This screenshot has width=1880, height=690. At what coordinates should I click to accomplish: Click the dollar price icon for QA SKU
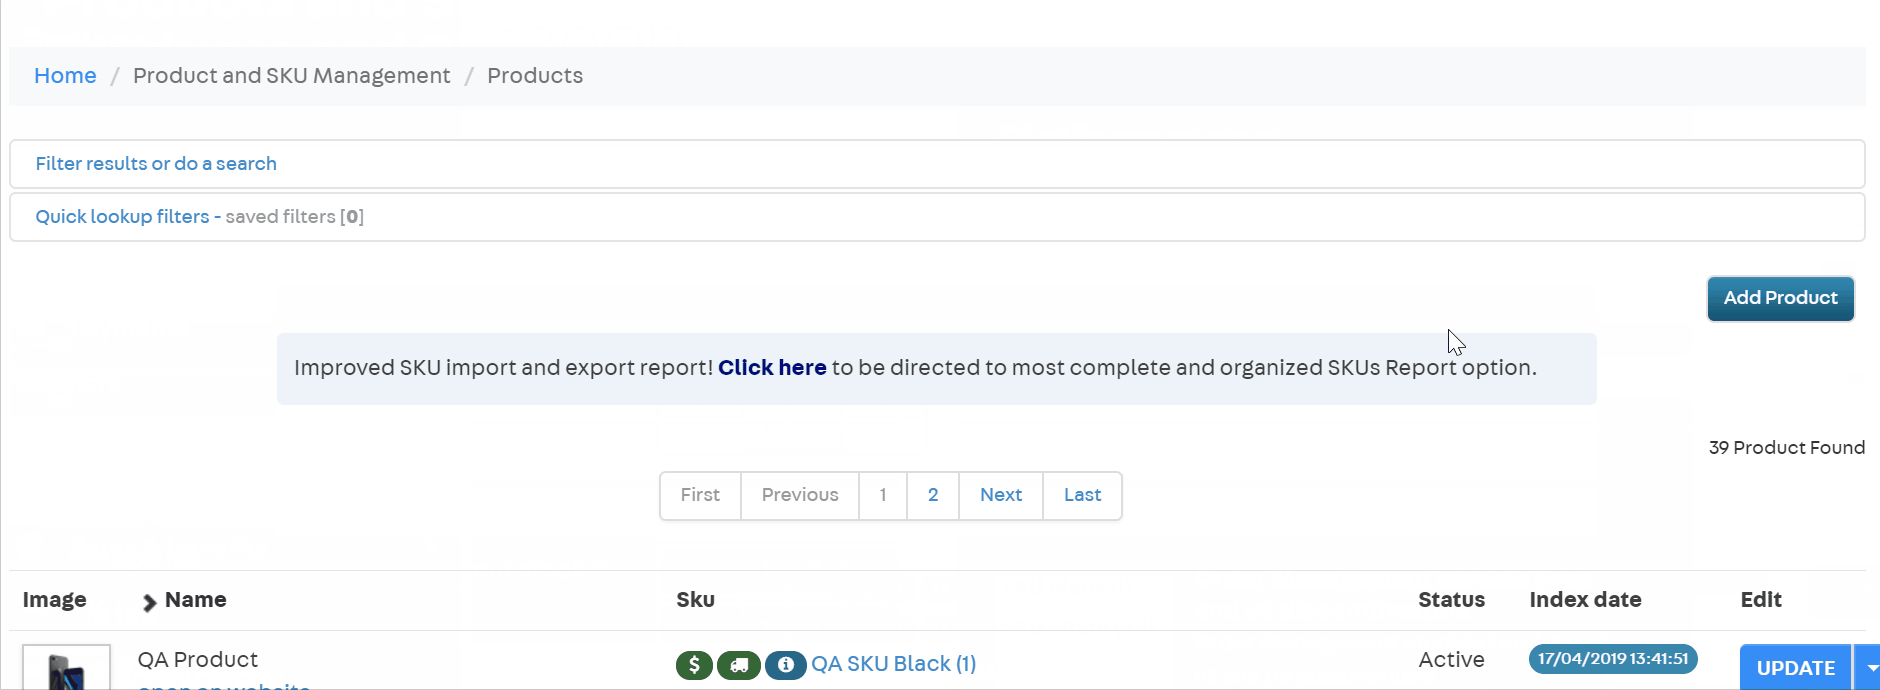(694, 665)
